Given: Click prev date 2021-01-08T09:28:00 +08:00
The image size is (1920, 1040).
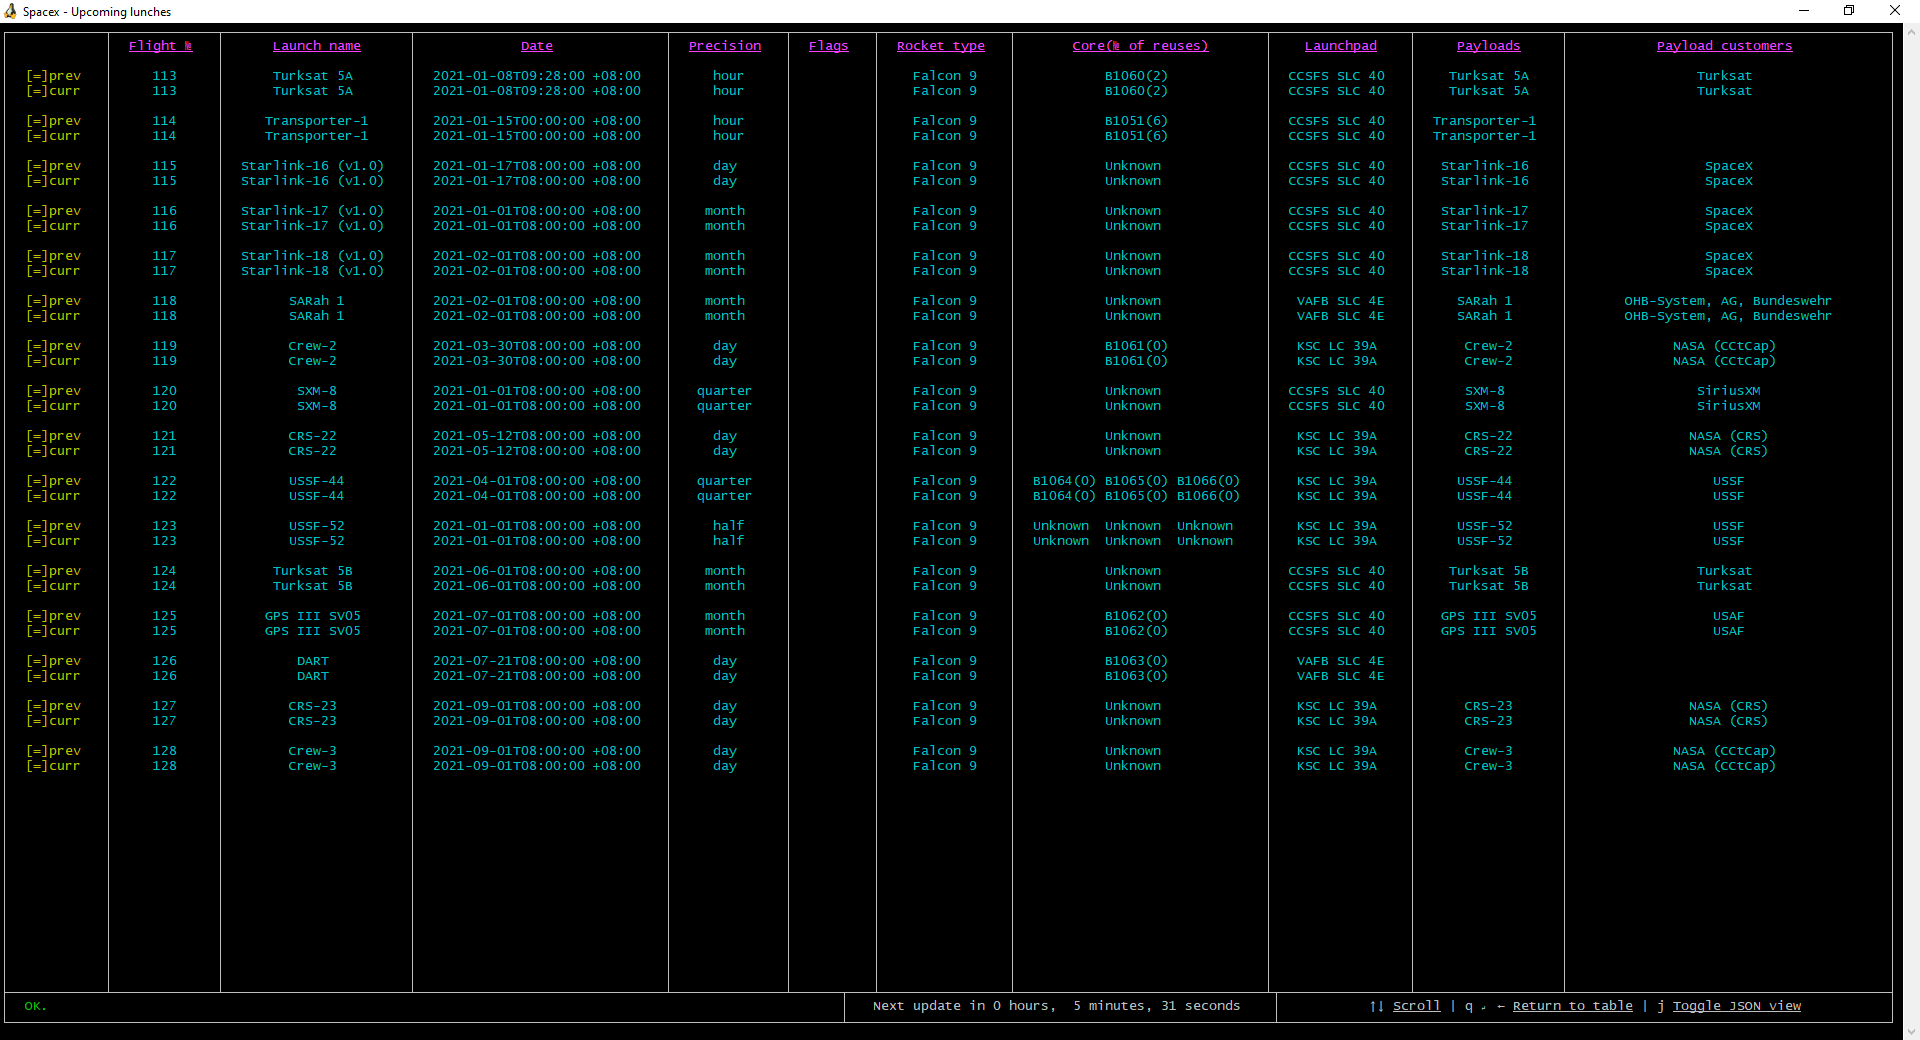Looking at the screenshot, I should click(537, 76).
